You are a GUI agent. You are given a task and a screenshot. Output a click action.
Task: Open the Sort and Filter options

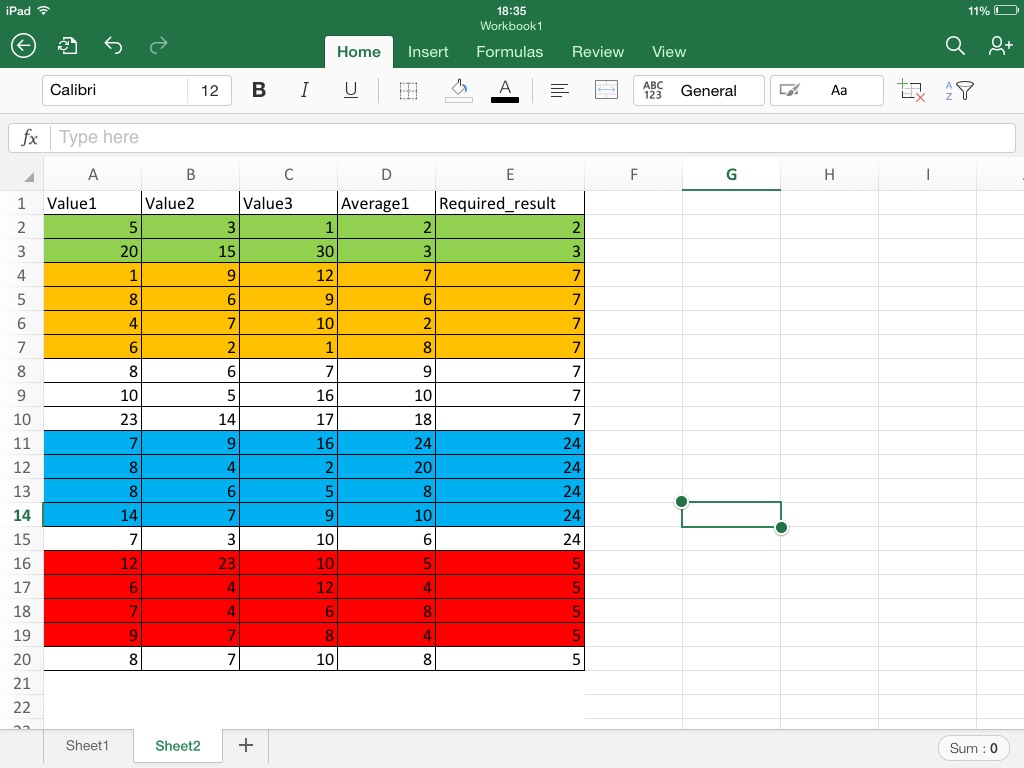click(961, 90)
